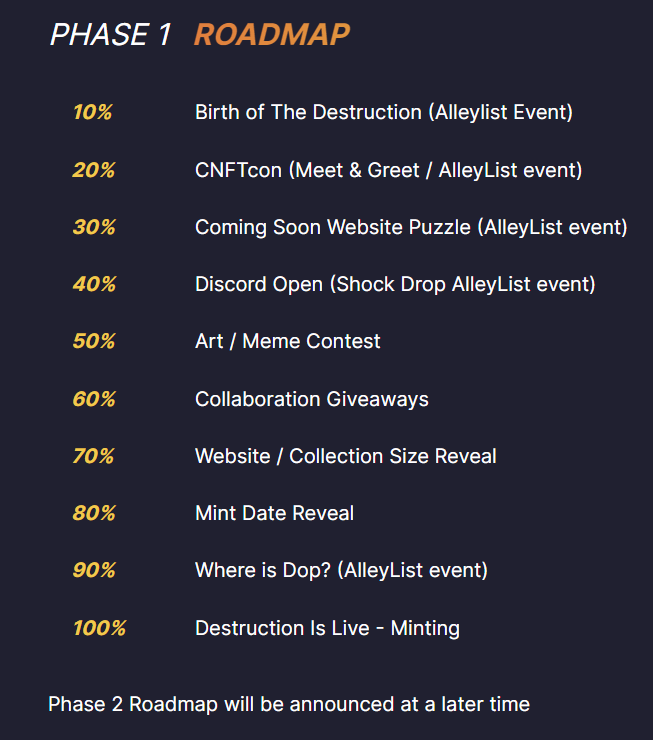
Task: Click the orange ROADMAP heading
Action: pos(272,35)
